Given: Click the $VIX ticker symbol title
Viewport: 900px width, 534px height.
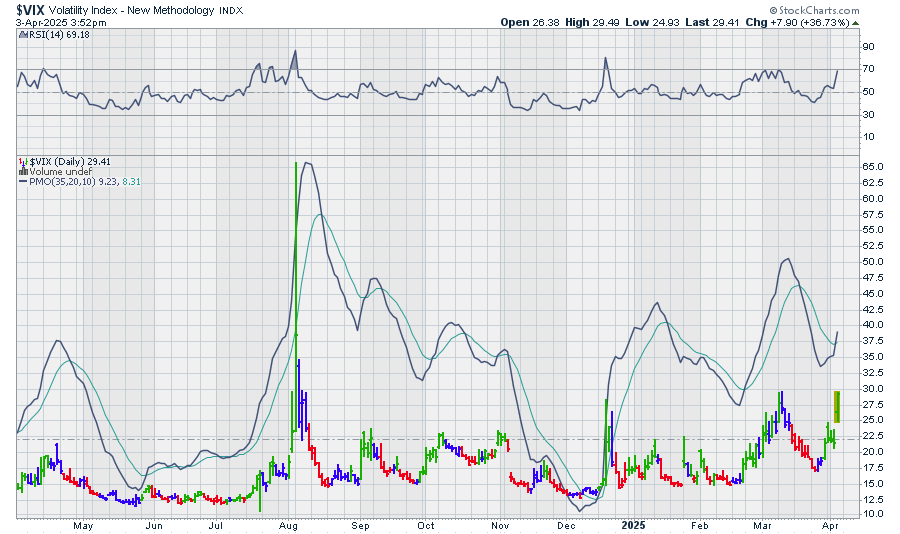Looking at the screenshot, I should [32, 8].
